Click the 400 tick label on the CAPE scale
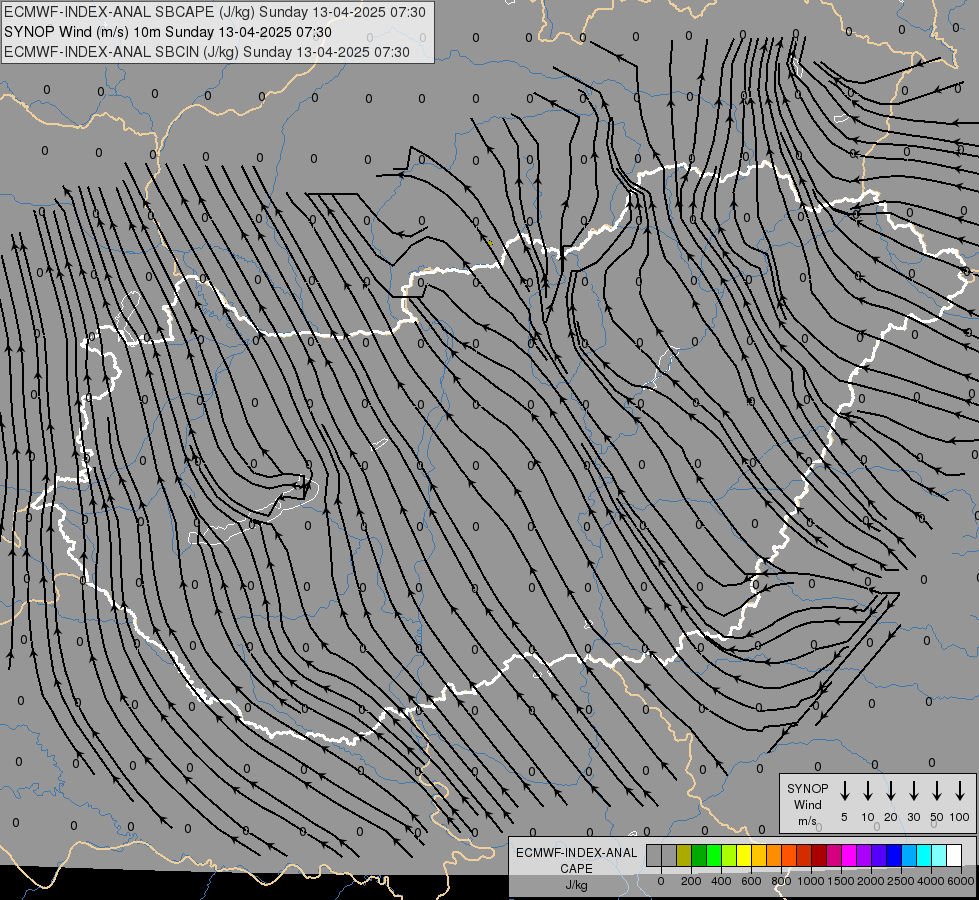Viewport: 979px width, 900px height. coord(721,881)
